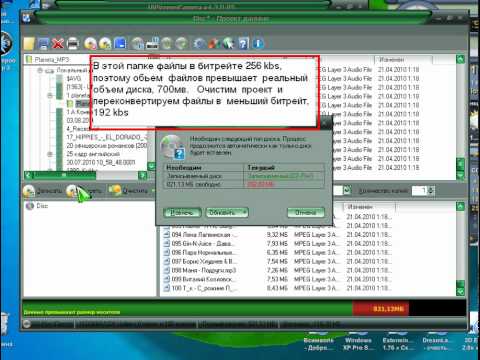Click the green cursor globe icon
This screenshot has width=480, height=360.
(228, 44)
